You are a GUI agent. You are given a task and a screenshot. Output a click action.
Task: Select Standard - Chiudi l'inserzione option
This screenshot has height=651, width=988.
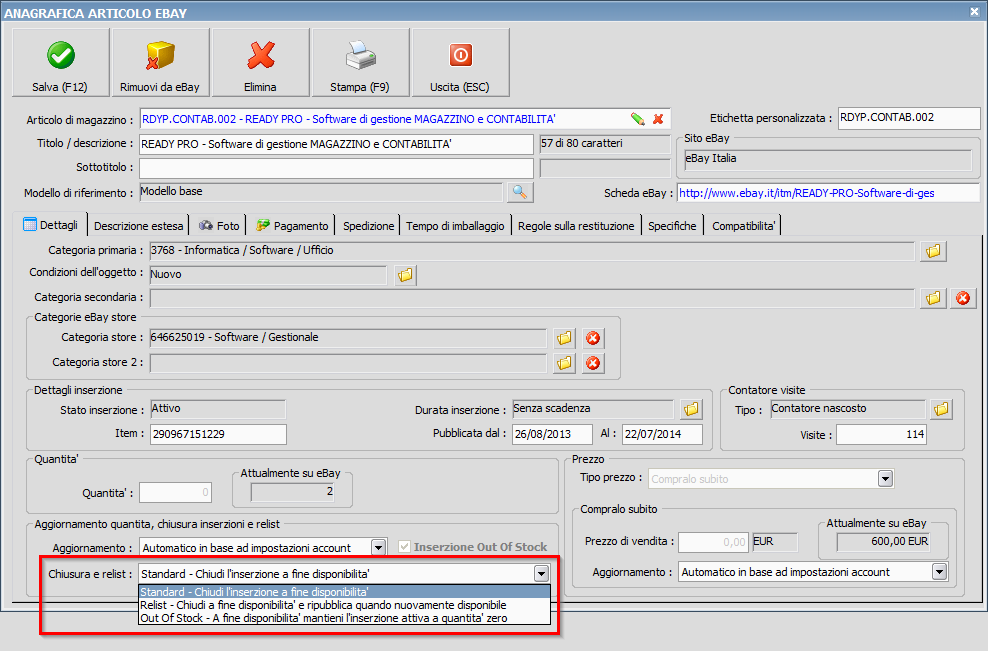(x=344, y=592)
